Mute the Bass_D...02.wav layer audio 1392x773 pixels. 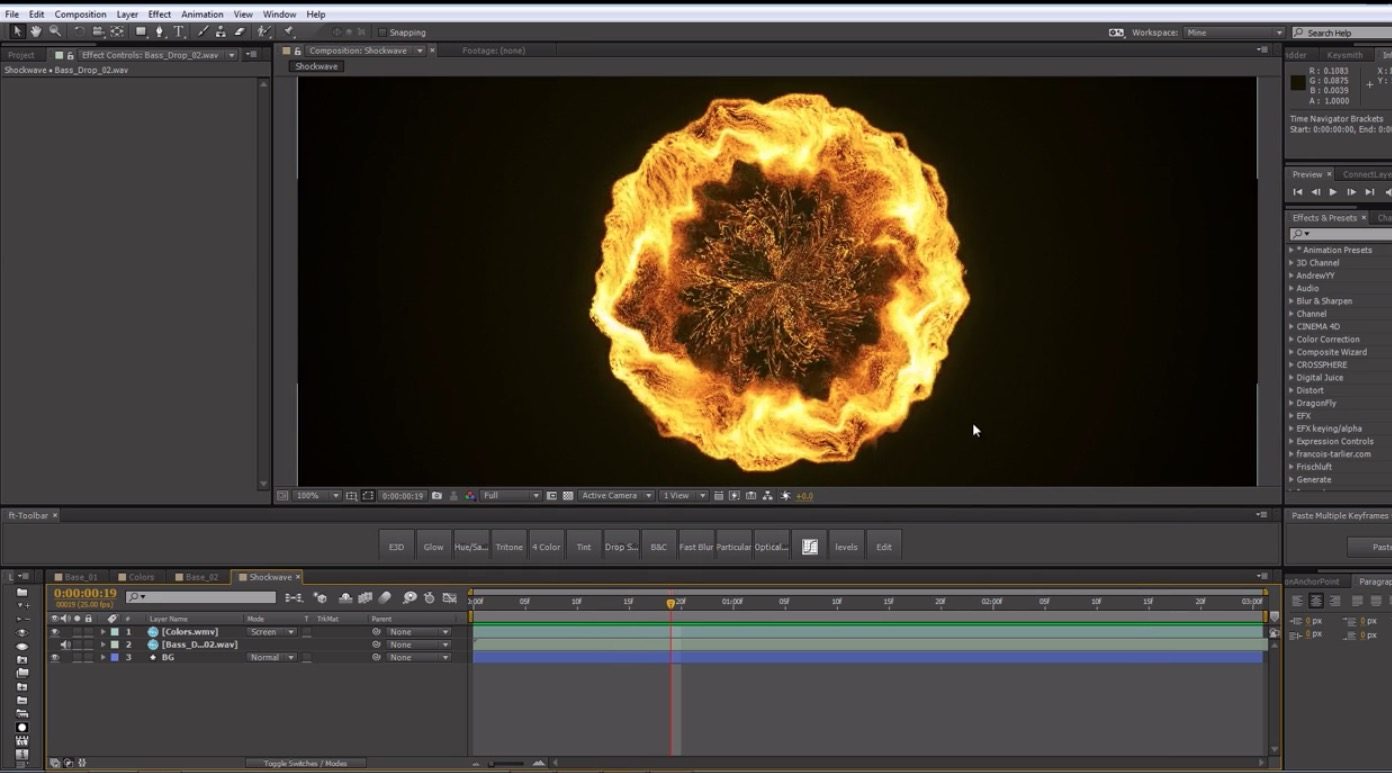click(x=65, y=645)
